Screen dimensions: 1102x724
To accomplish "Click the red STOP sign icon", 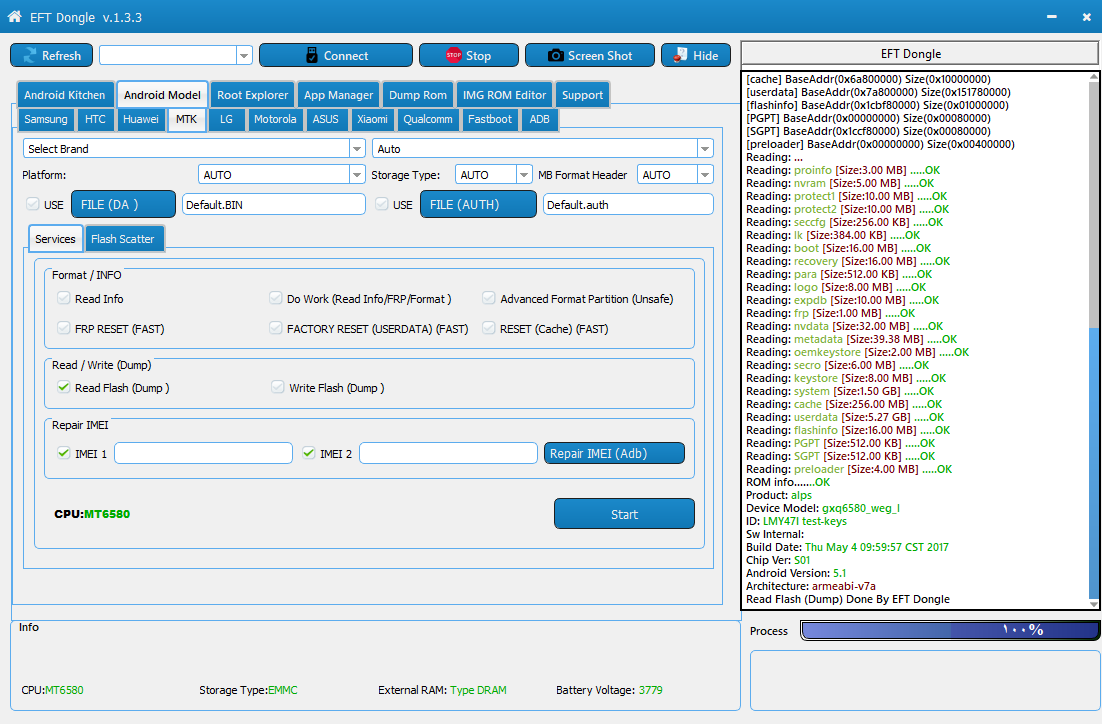I will [x=453, y=56].
